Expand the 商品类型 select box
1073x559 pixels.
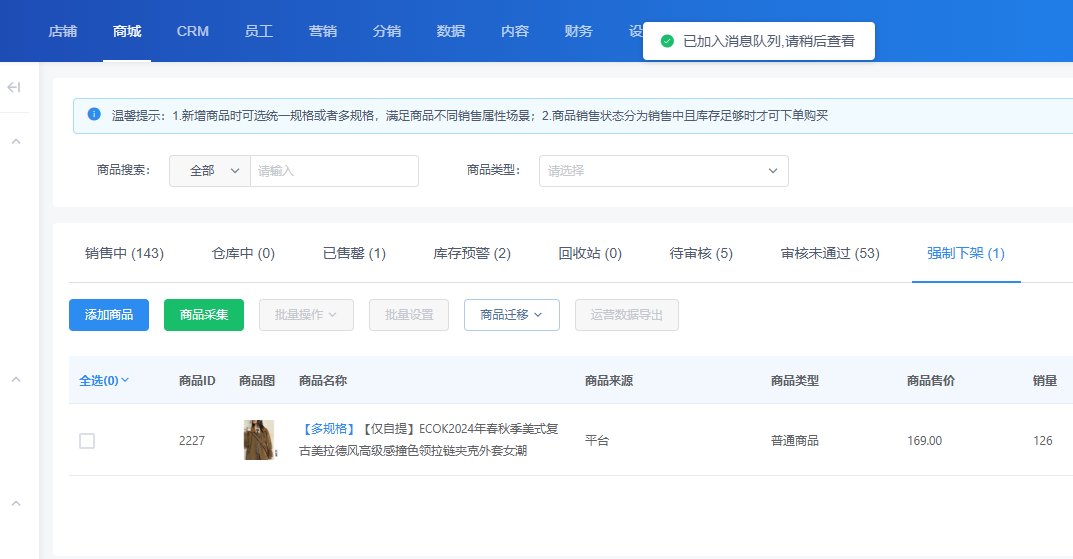pos(663,171)
